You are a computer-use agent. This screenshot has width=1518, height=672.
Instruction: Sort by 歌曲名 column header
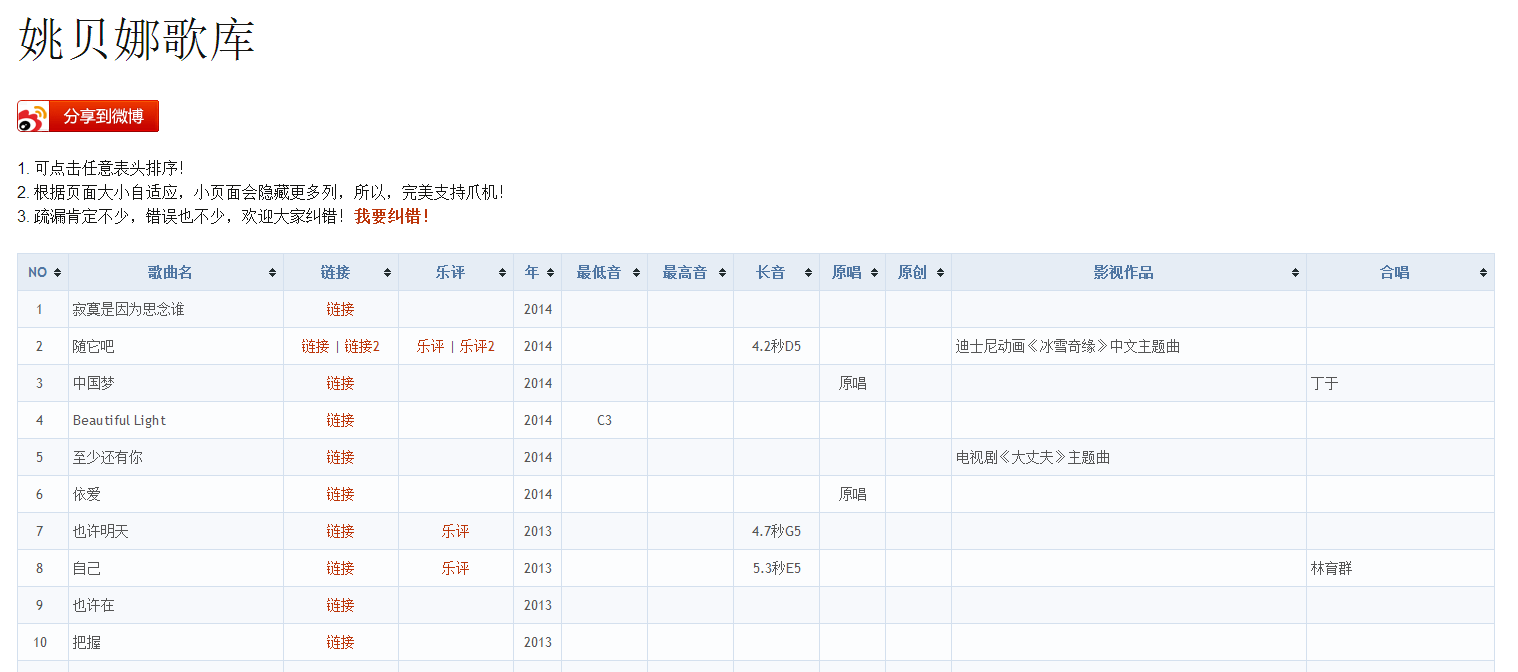[170, 272]
